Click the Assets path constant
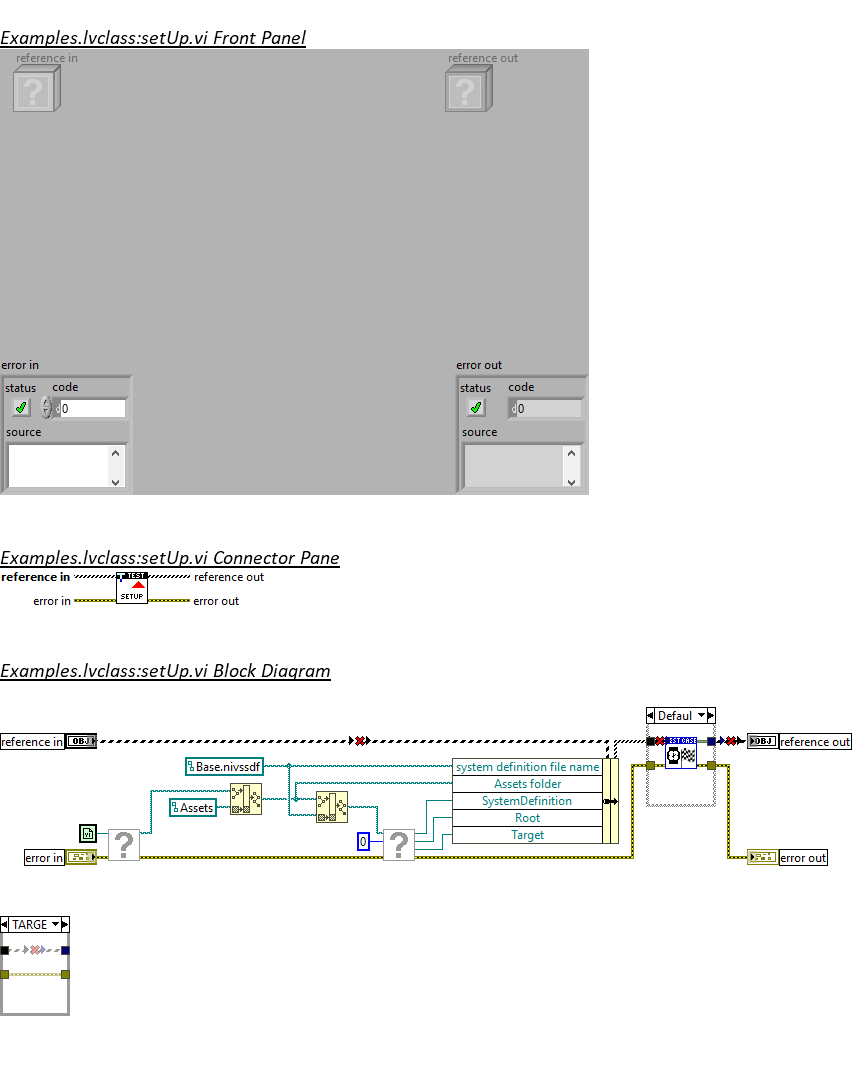Viewport: 852px width, 1066px height. [x=193, y=808]
